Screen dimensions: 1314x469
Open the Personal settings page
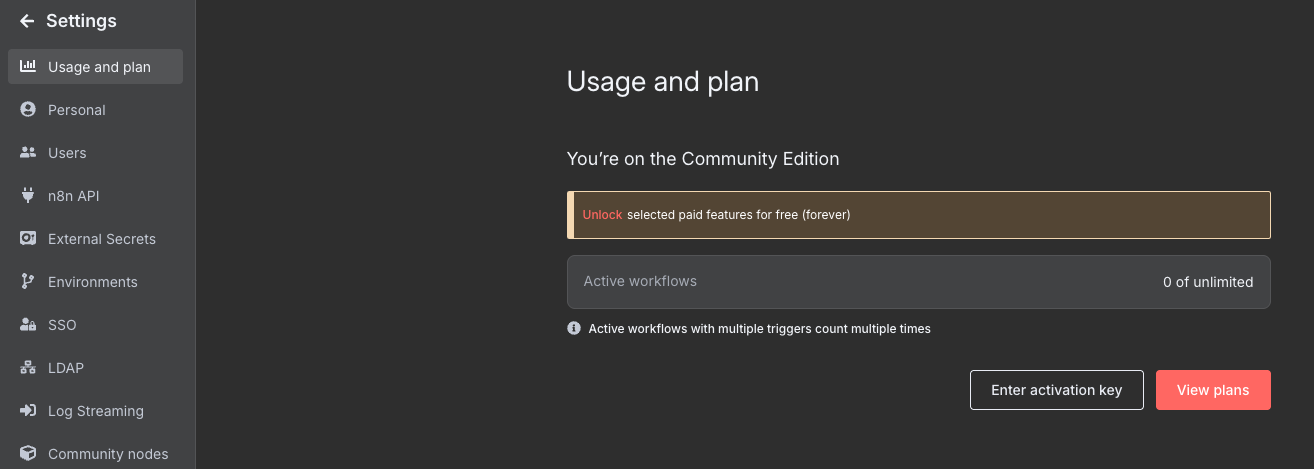[77, 110]
